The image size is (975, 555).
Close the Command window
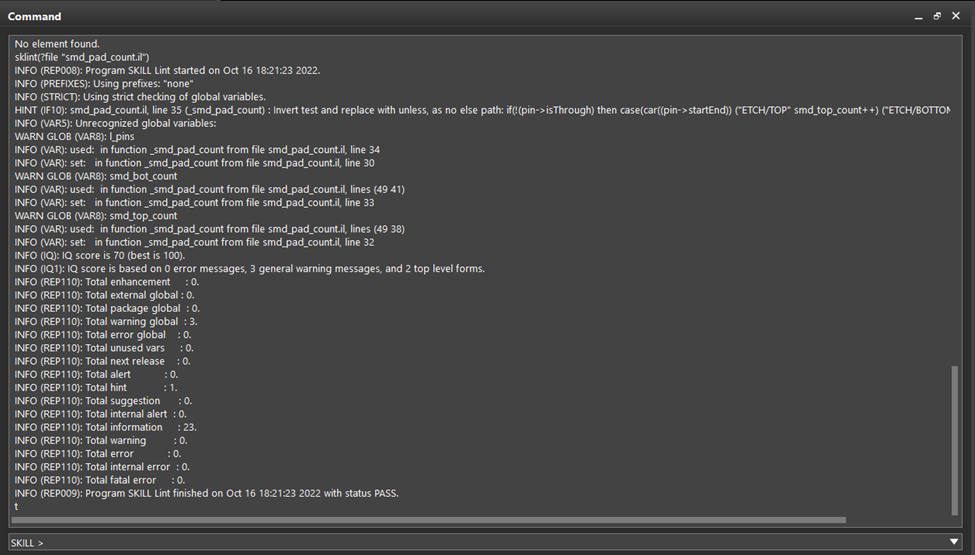(x=956, y=16)
